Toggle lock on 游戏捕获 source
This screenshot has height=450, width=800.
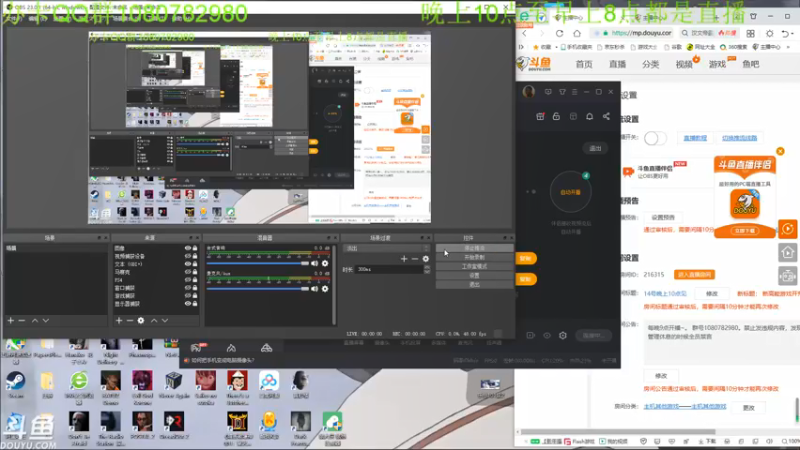coord(195,295)
